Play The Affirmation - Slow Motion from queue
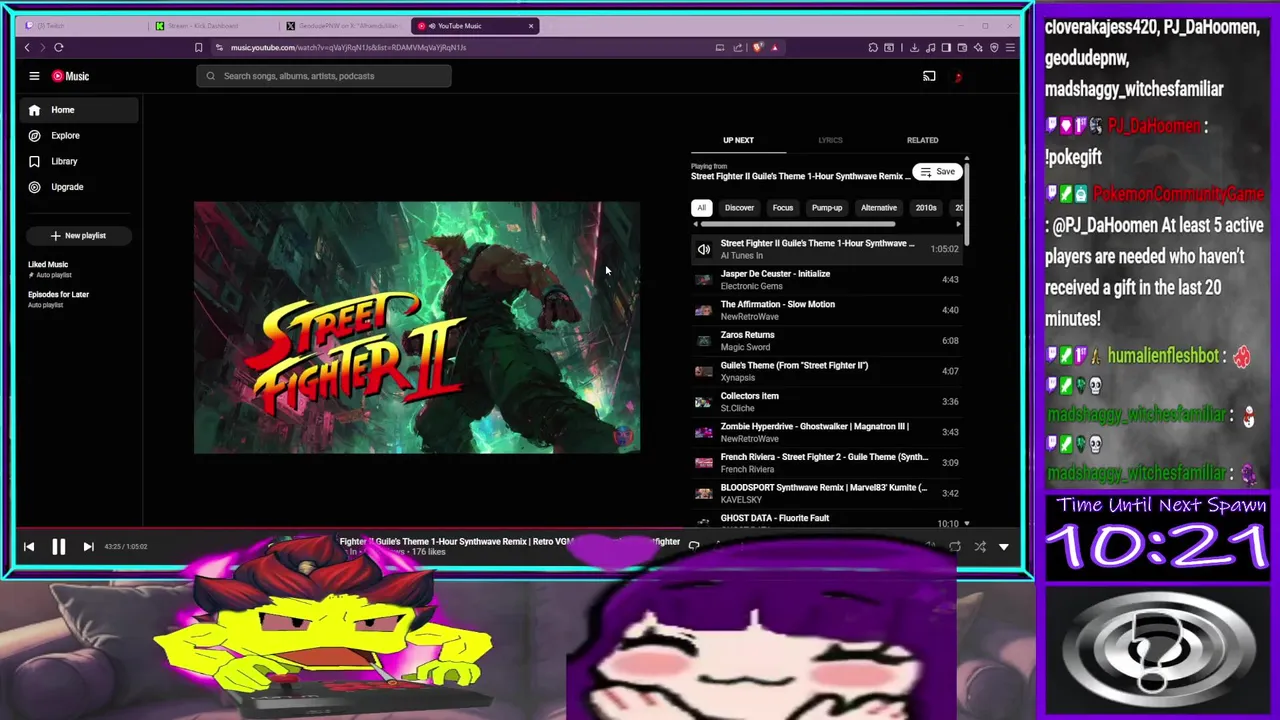Screen dimensions: 1280x720 point(826,310)
